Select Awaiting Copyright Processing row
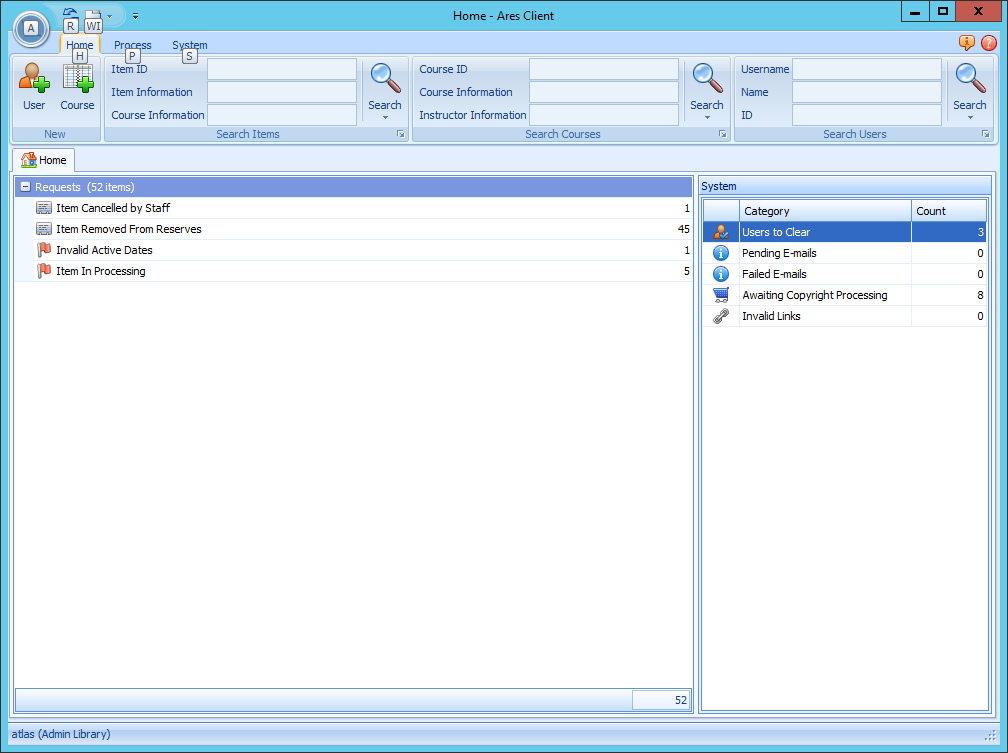This screenshot has height=753, width=1008. click(x=814, y=295)
